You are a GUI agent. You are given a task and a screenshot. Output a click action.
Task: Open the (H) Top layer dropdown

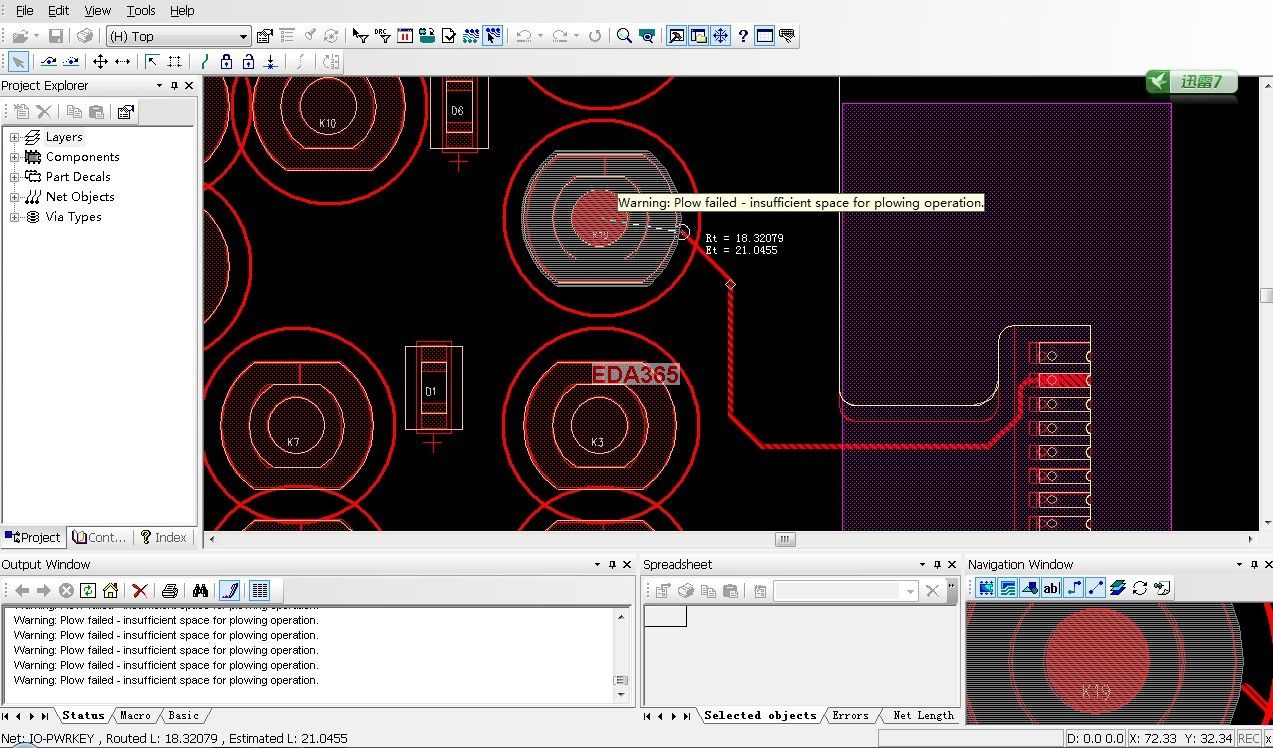coord(243,37)
